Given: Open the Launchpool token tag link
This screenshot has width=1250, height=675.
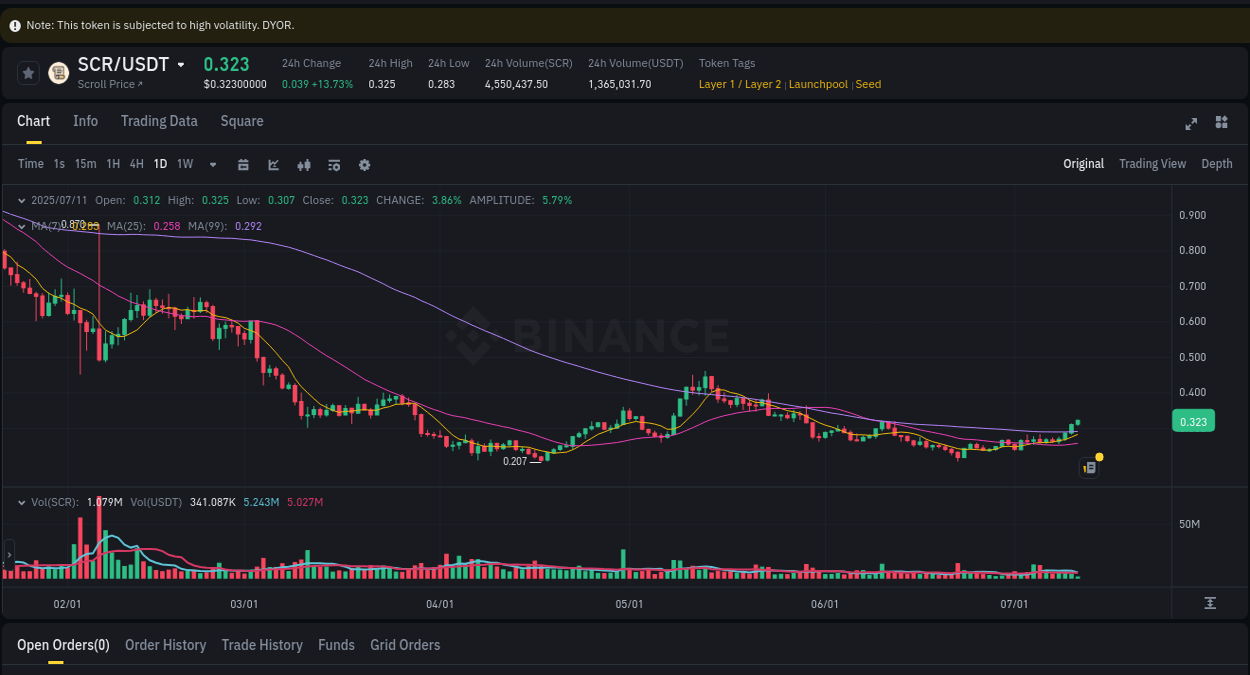Looking at the screenshot, I should coord(818,84).
